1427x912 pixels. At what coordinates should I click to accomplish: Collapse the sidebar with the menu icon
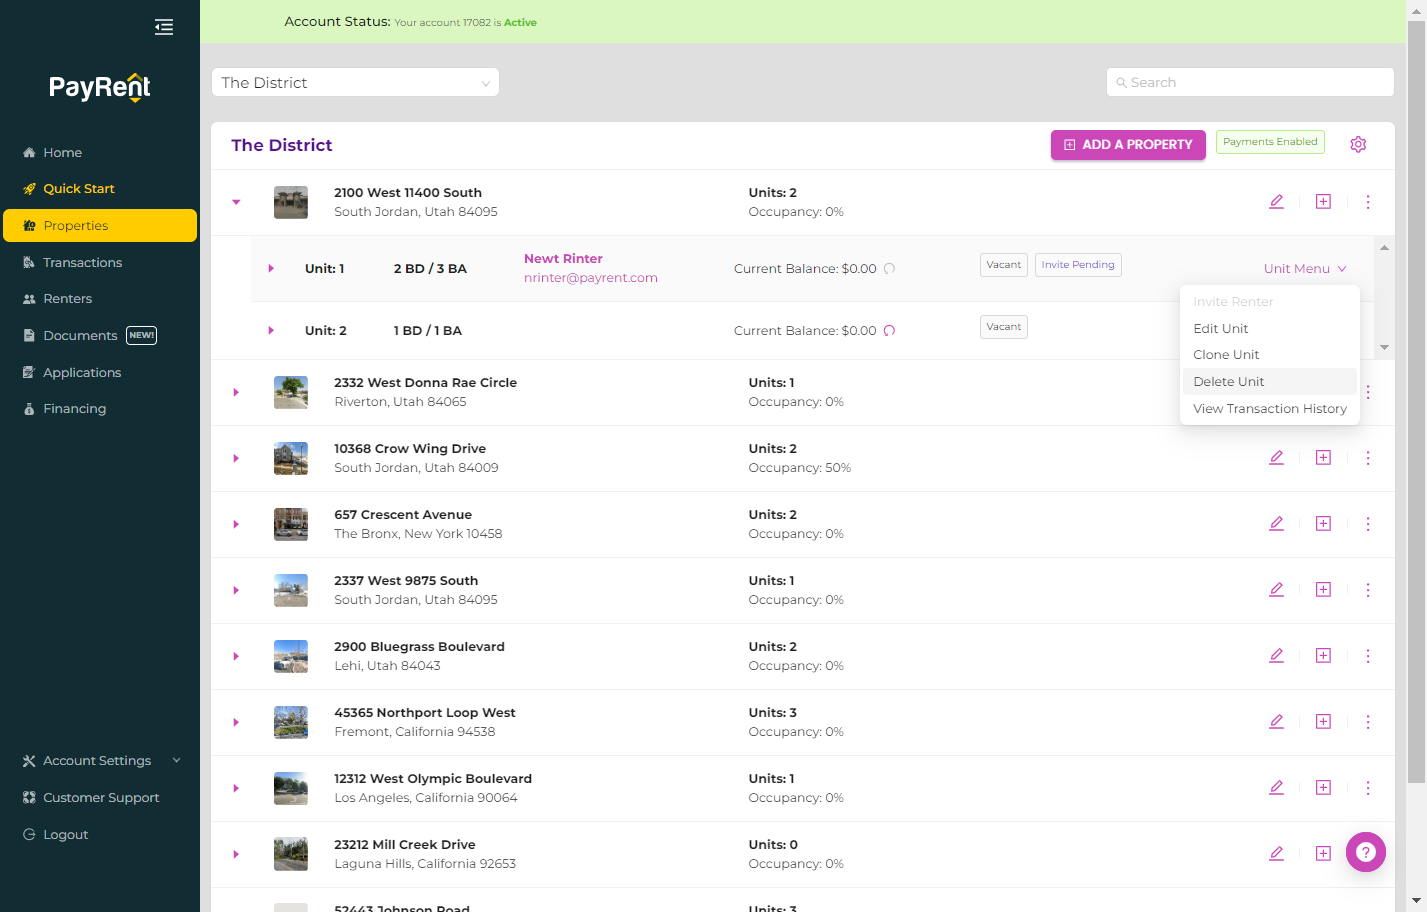point(164,27)
